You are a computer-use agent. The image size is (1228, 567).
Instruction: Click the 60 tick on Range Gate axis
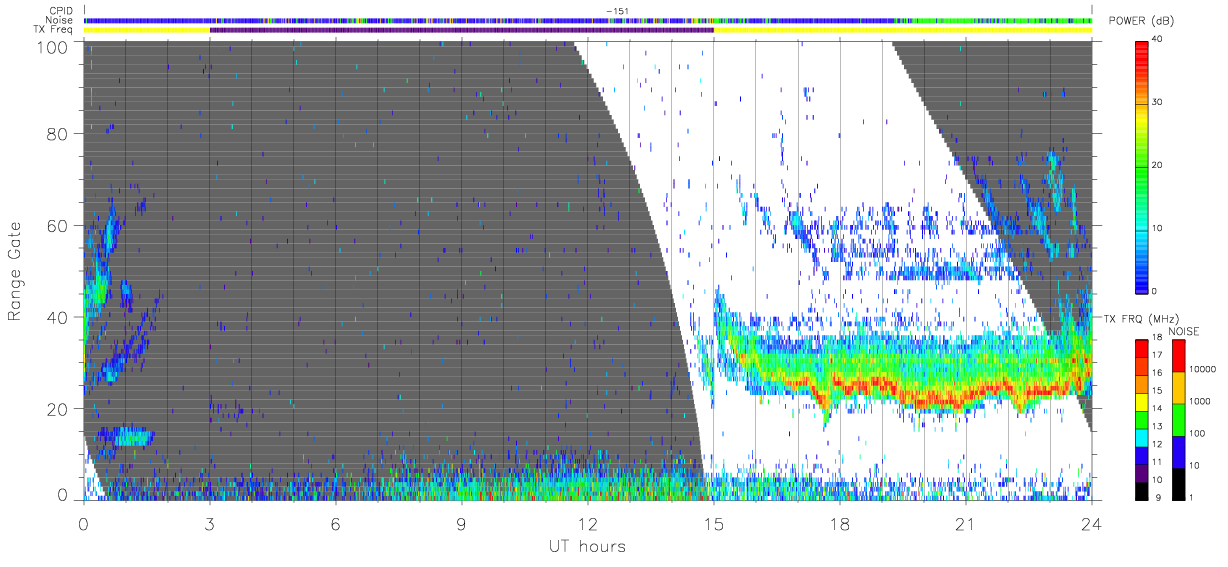click(60, 226)
